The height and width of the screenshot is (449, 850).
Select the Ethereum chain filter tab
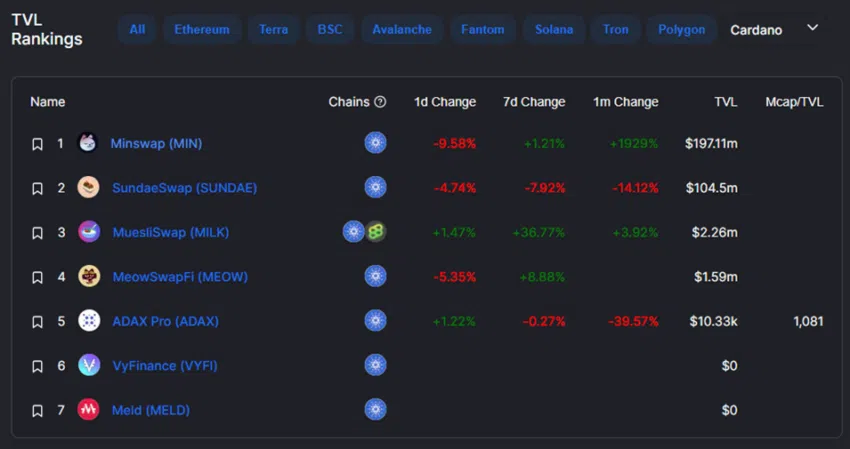pyautogui.click(x=202, y=29)
